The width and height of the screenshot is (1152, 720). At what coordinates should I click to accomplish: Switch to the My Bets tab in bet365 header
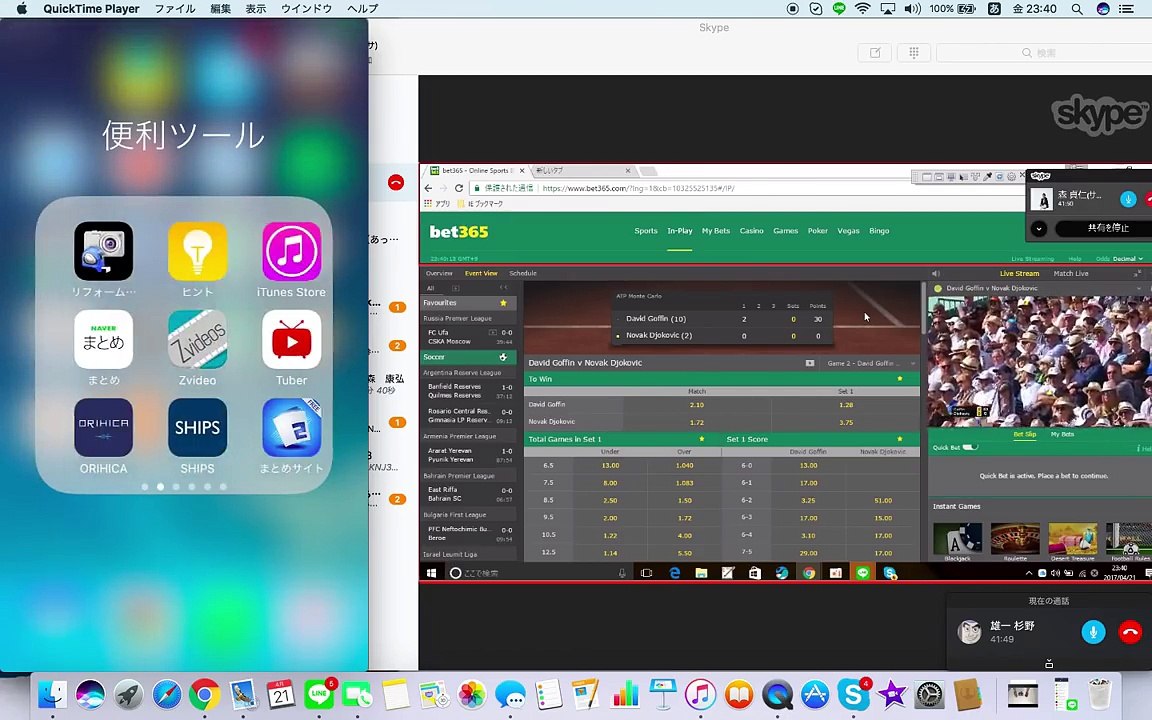[716, 231]
